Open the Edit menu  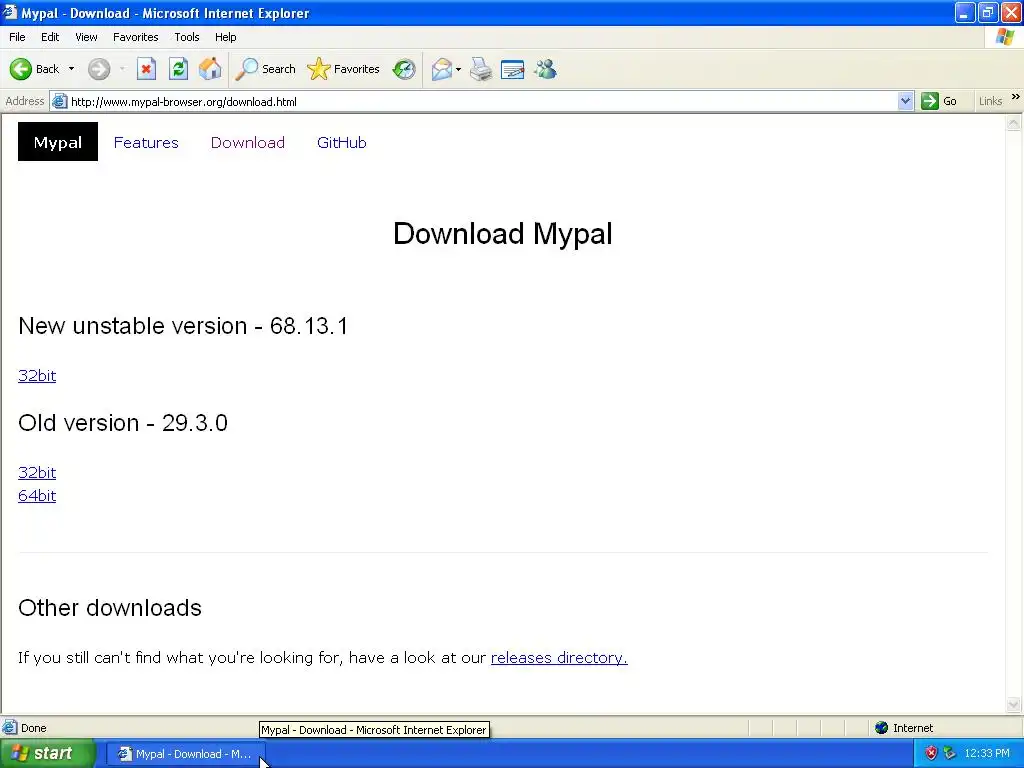[x=50, y=37]
